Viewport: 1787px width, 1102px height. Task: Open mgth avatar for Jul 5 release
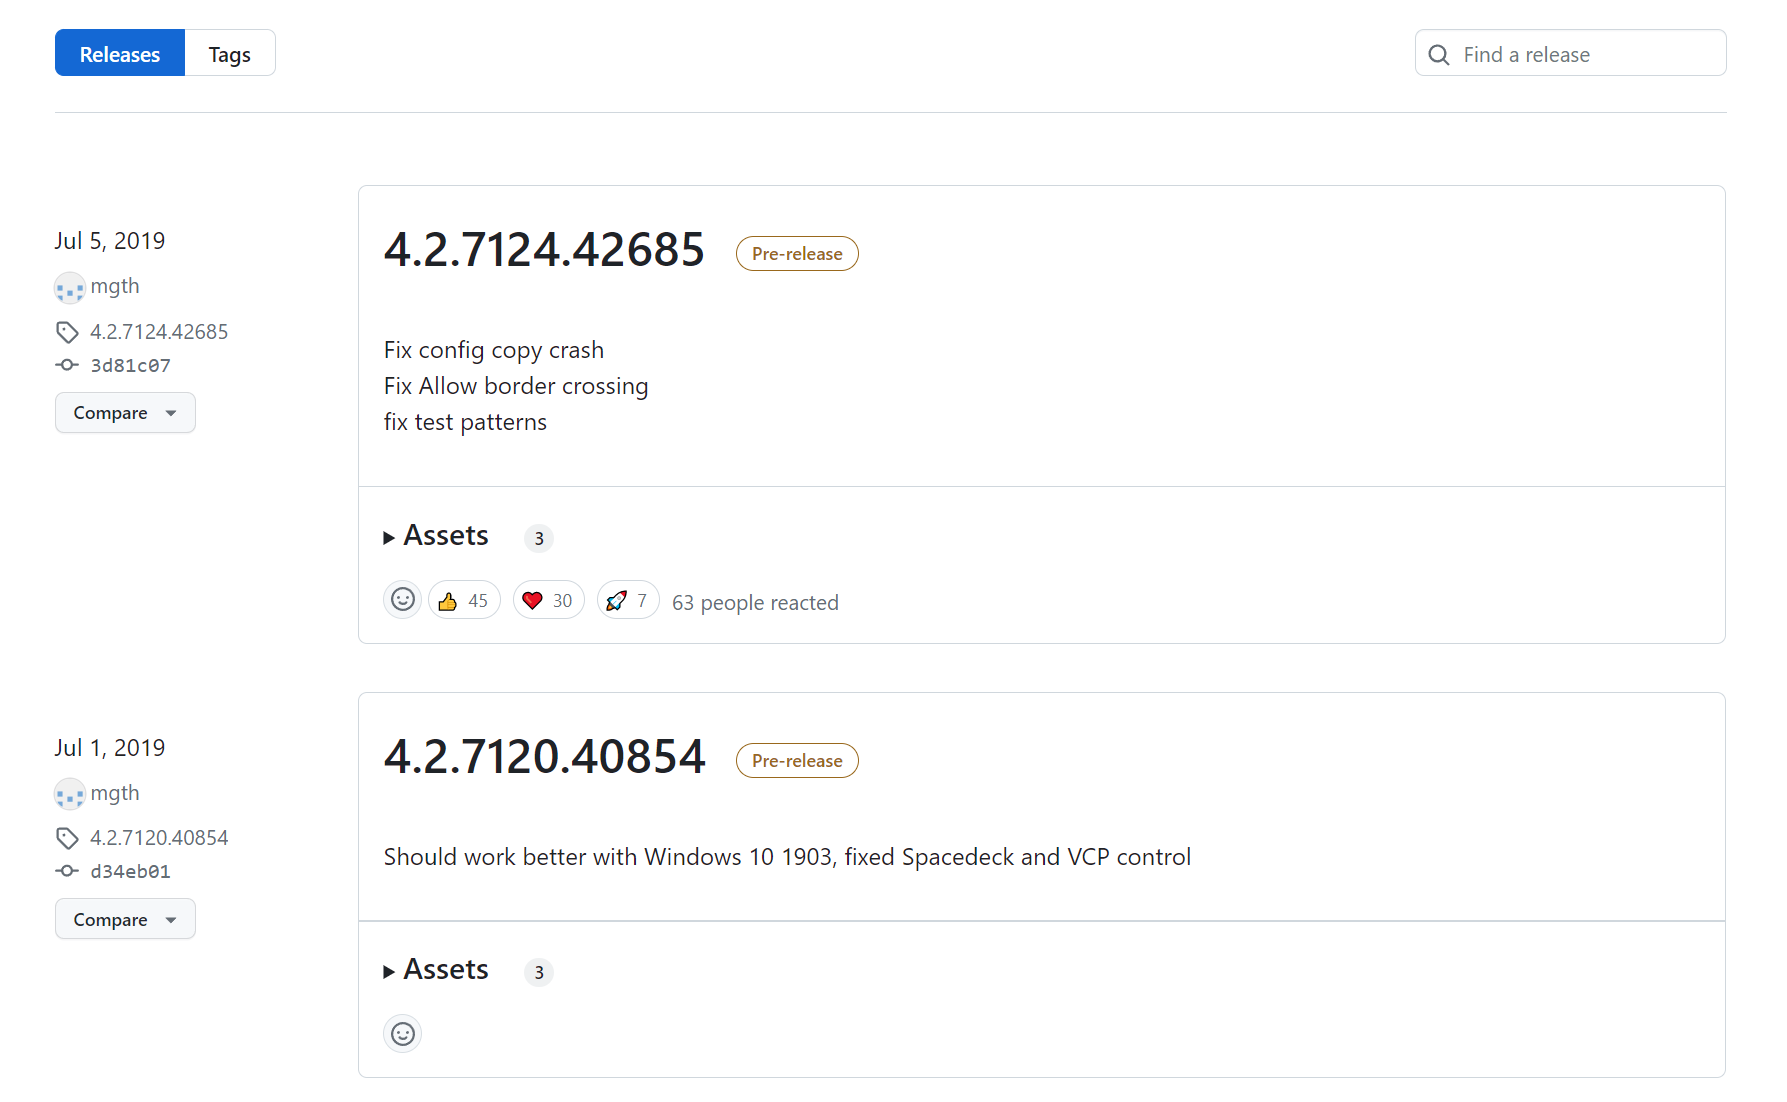click(x=70, y=288)
